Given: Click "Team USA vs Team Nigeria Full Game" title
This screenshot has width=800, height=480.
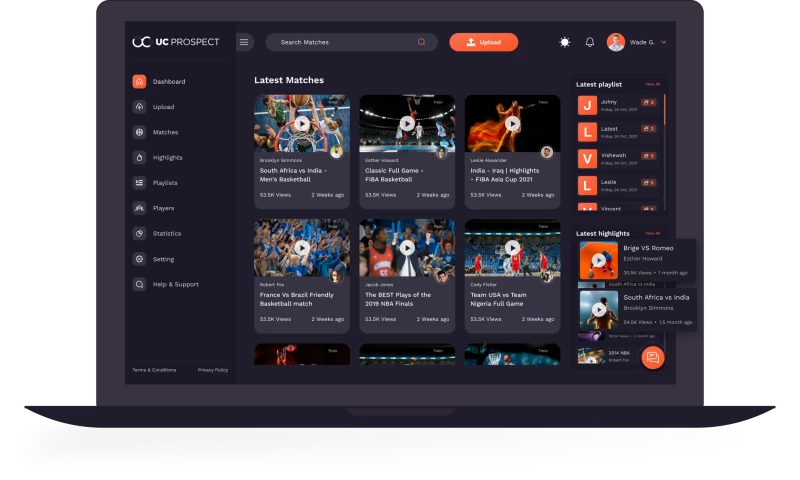Looking at the screenshot, I should [498, 299].
